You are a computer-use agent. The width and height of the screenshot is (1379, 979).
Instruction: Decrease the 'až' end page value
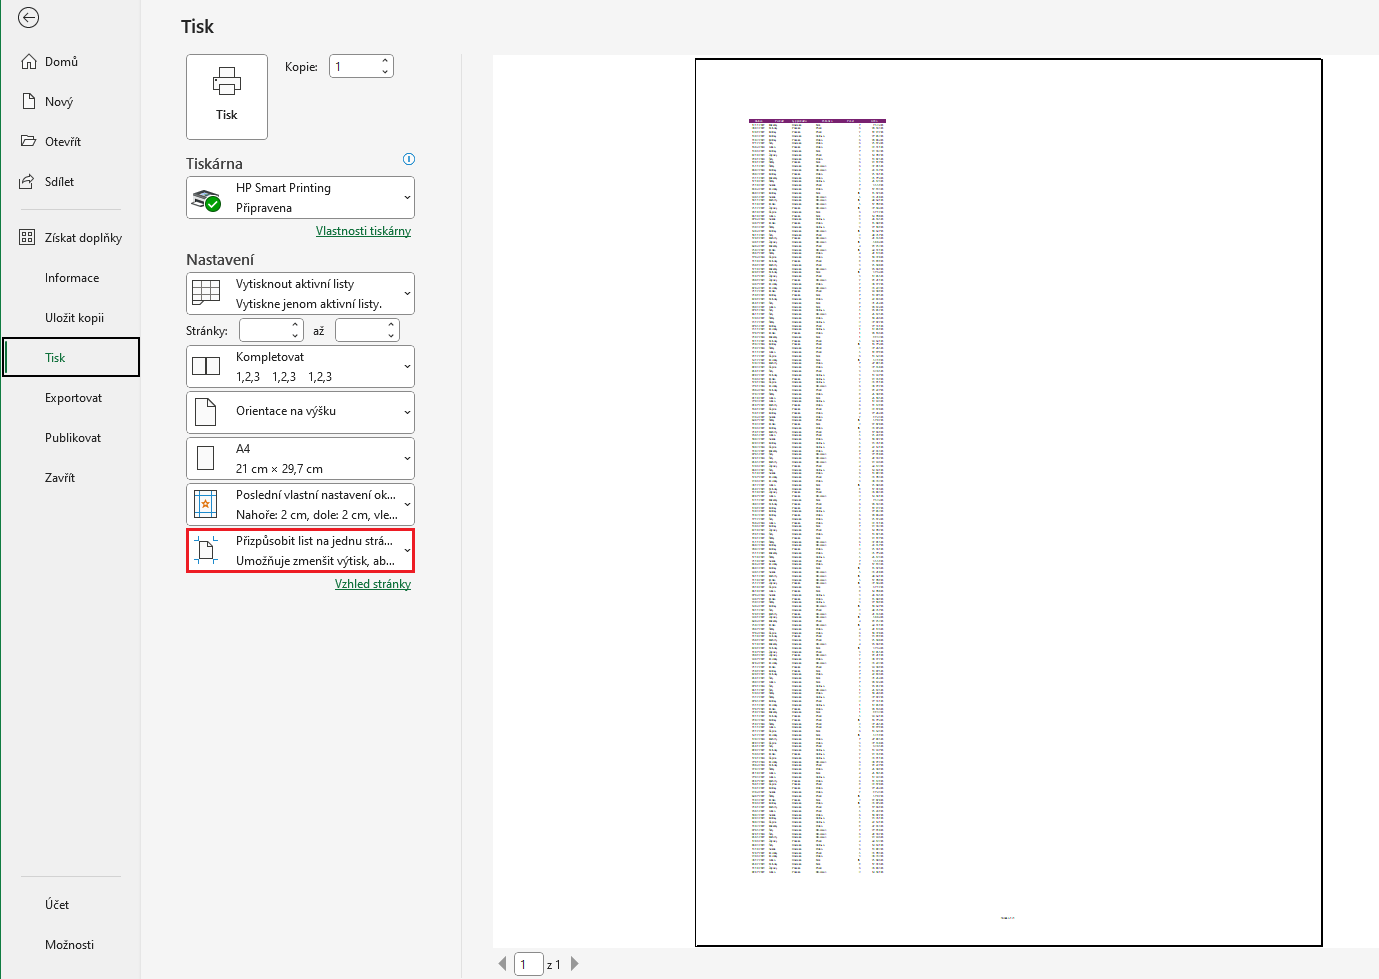tap(391, 336)
